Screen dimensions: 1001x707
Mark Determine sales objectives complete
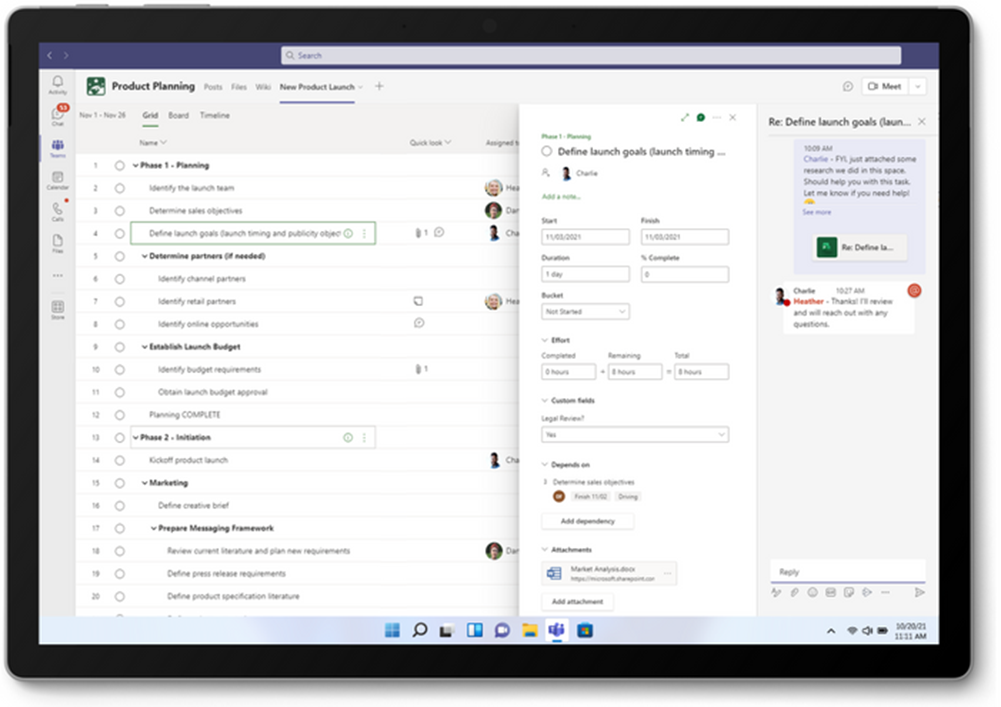119,211
